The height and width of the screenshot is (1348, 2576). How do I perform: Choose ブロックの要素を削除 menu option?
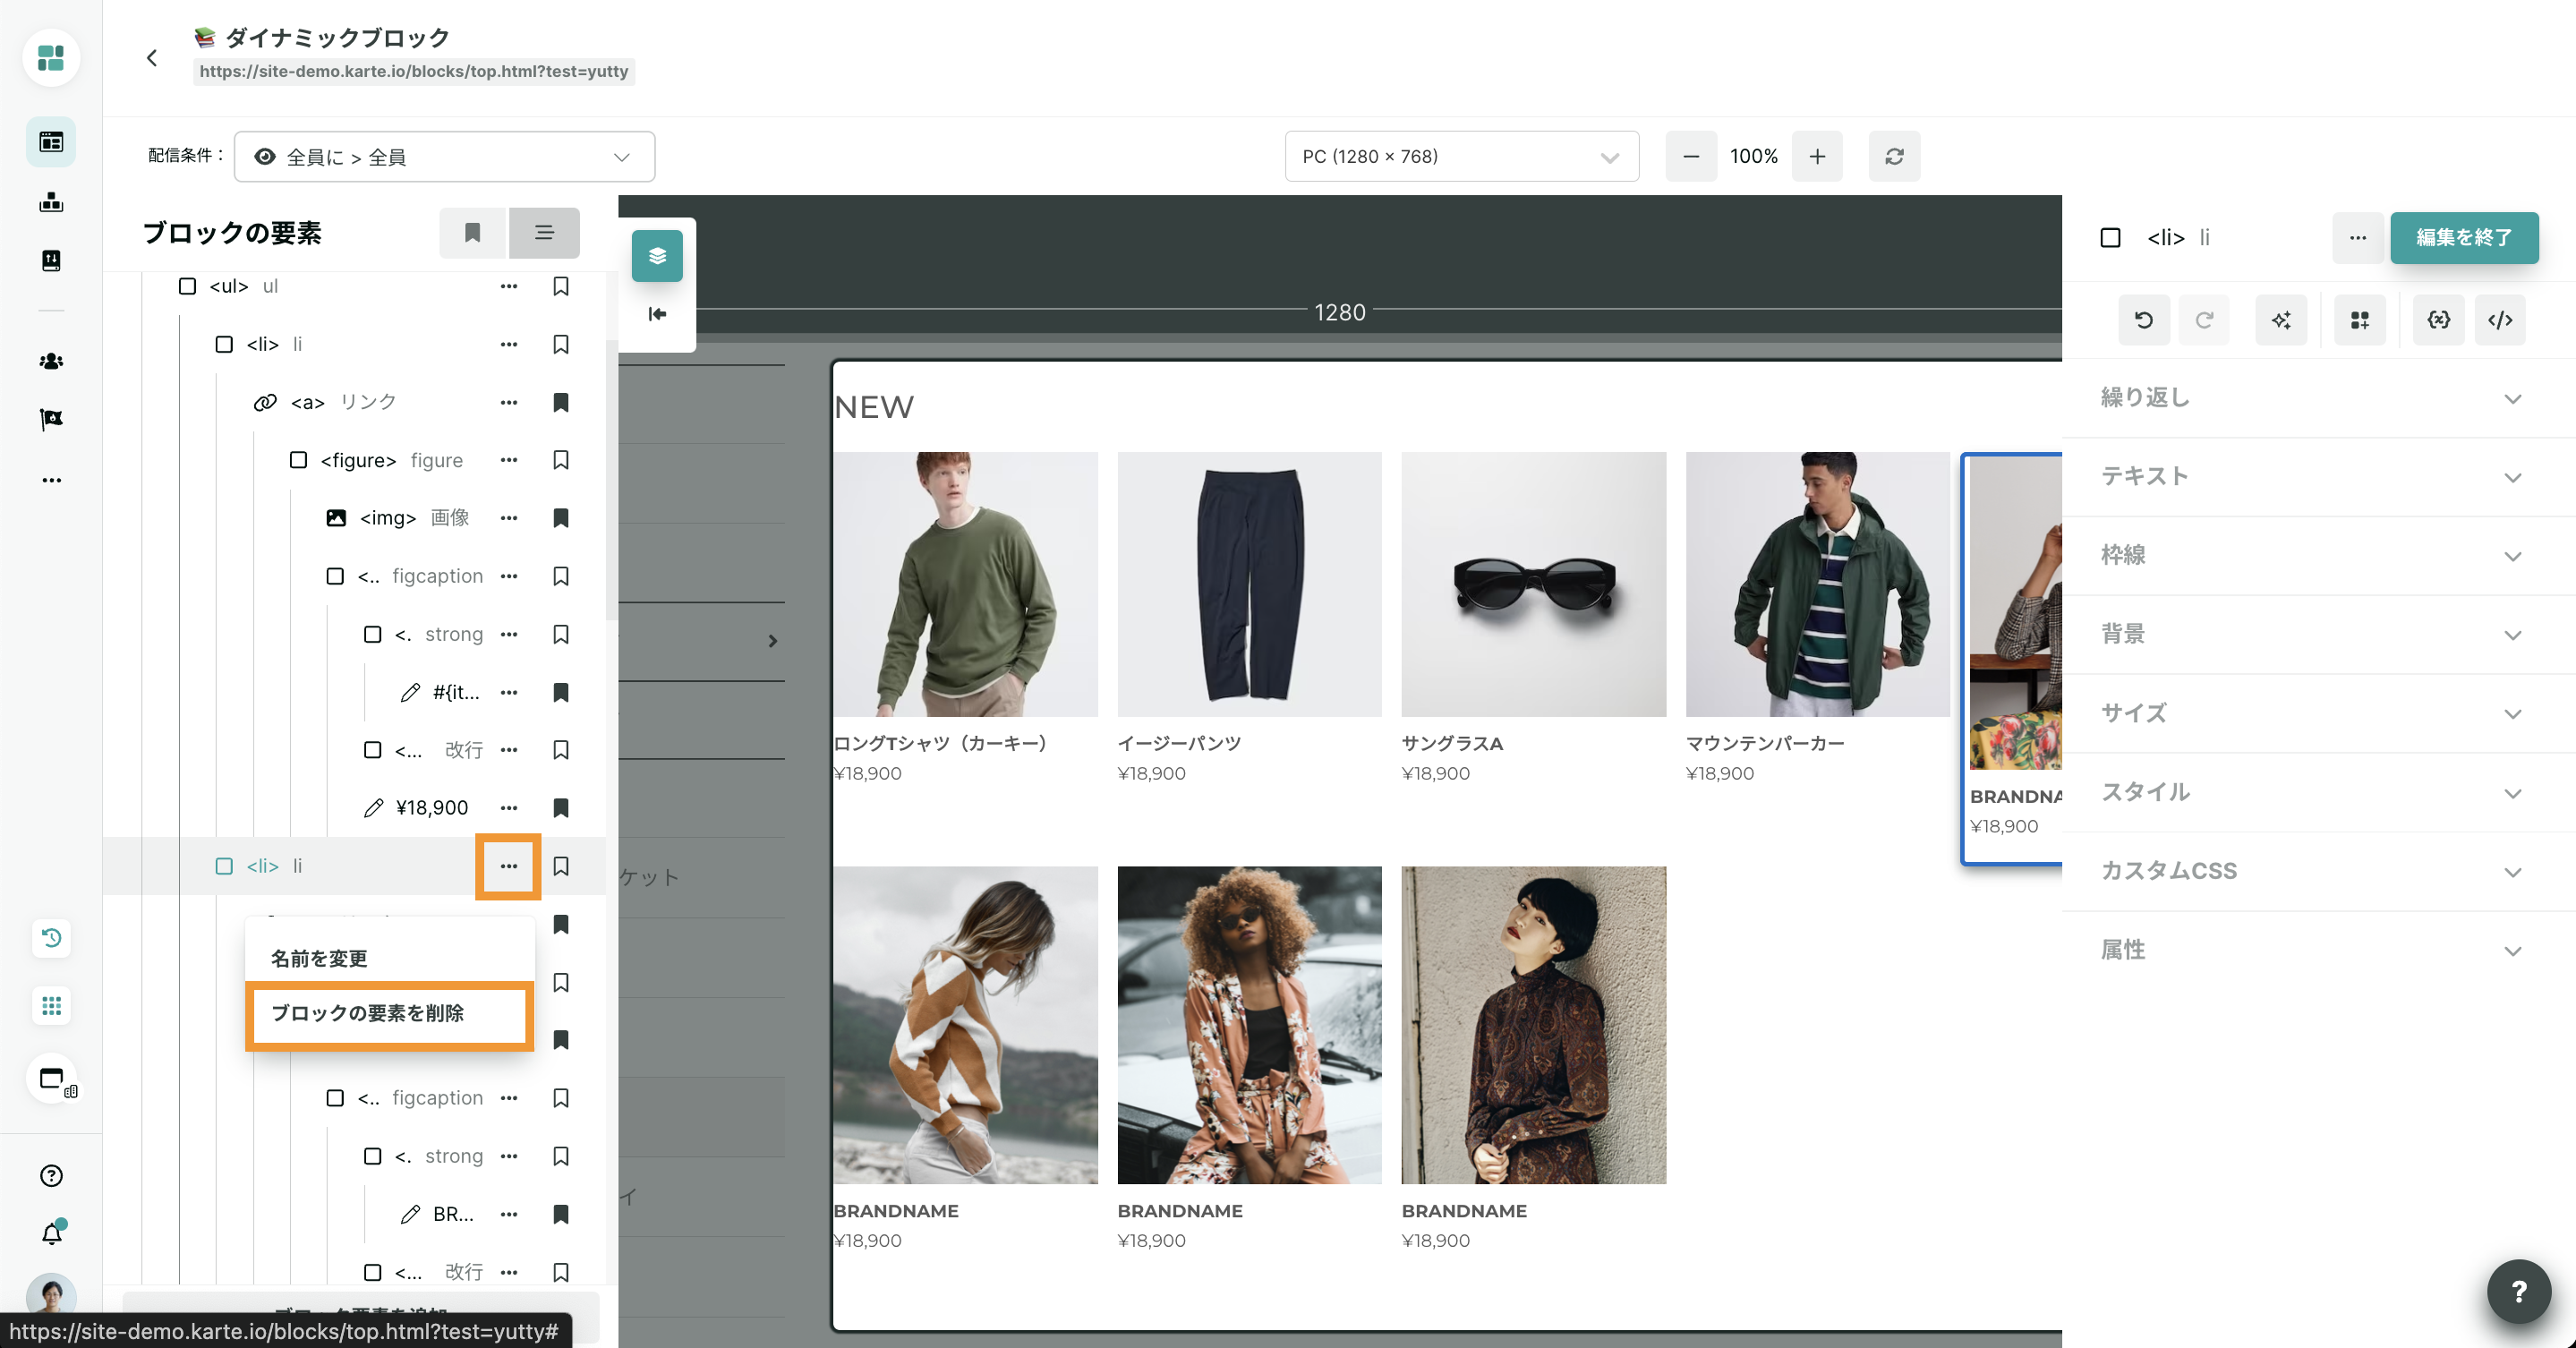(368, 1013)
